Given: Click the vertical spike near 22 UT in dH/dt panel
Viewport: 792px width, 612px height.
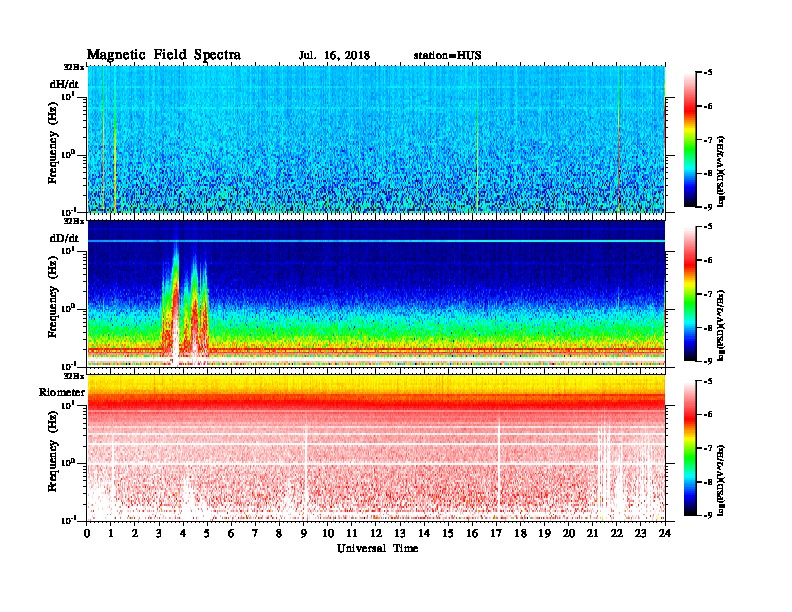Looking at the screenshot, I should 619,139.
